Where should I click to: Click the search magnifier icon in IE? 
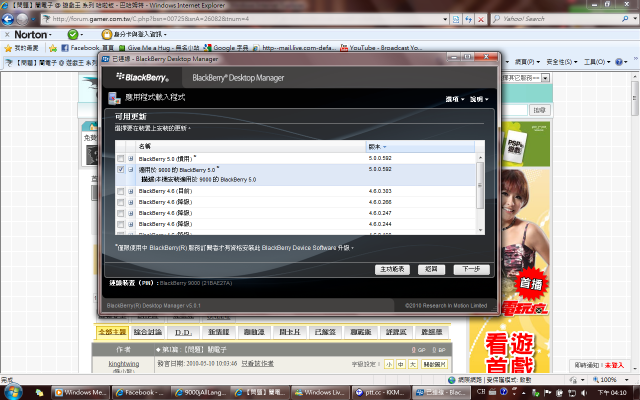tap(625, 19)
